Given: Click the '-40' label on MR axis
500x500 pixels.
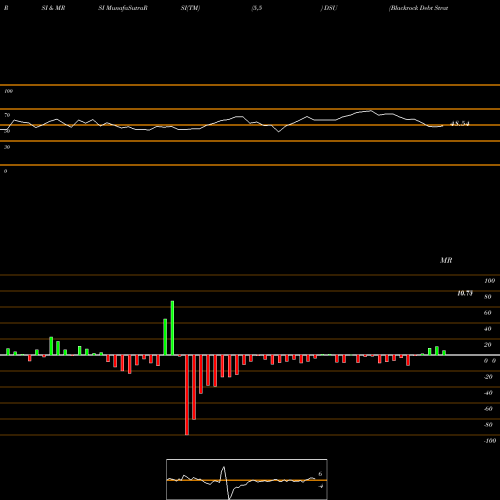Looking at the screenshot, I should 488,393.
